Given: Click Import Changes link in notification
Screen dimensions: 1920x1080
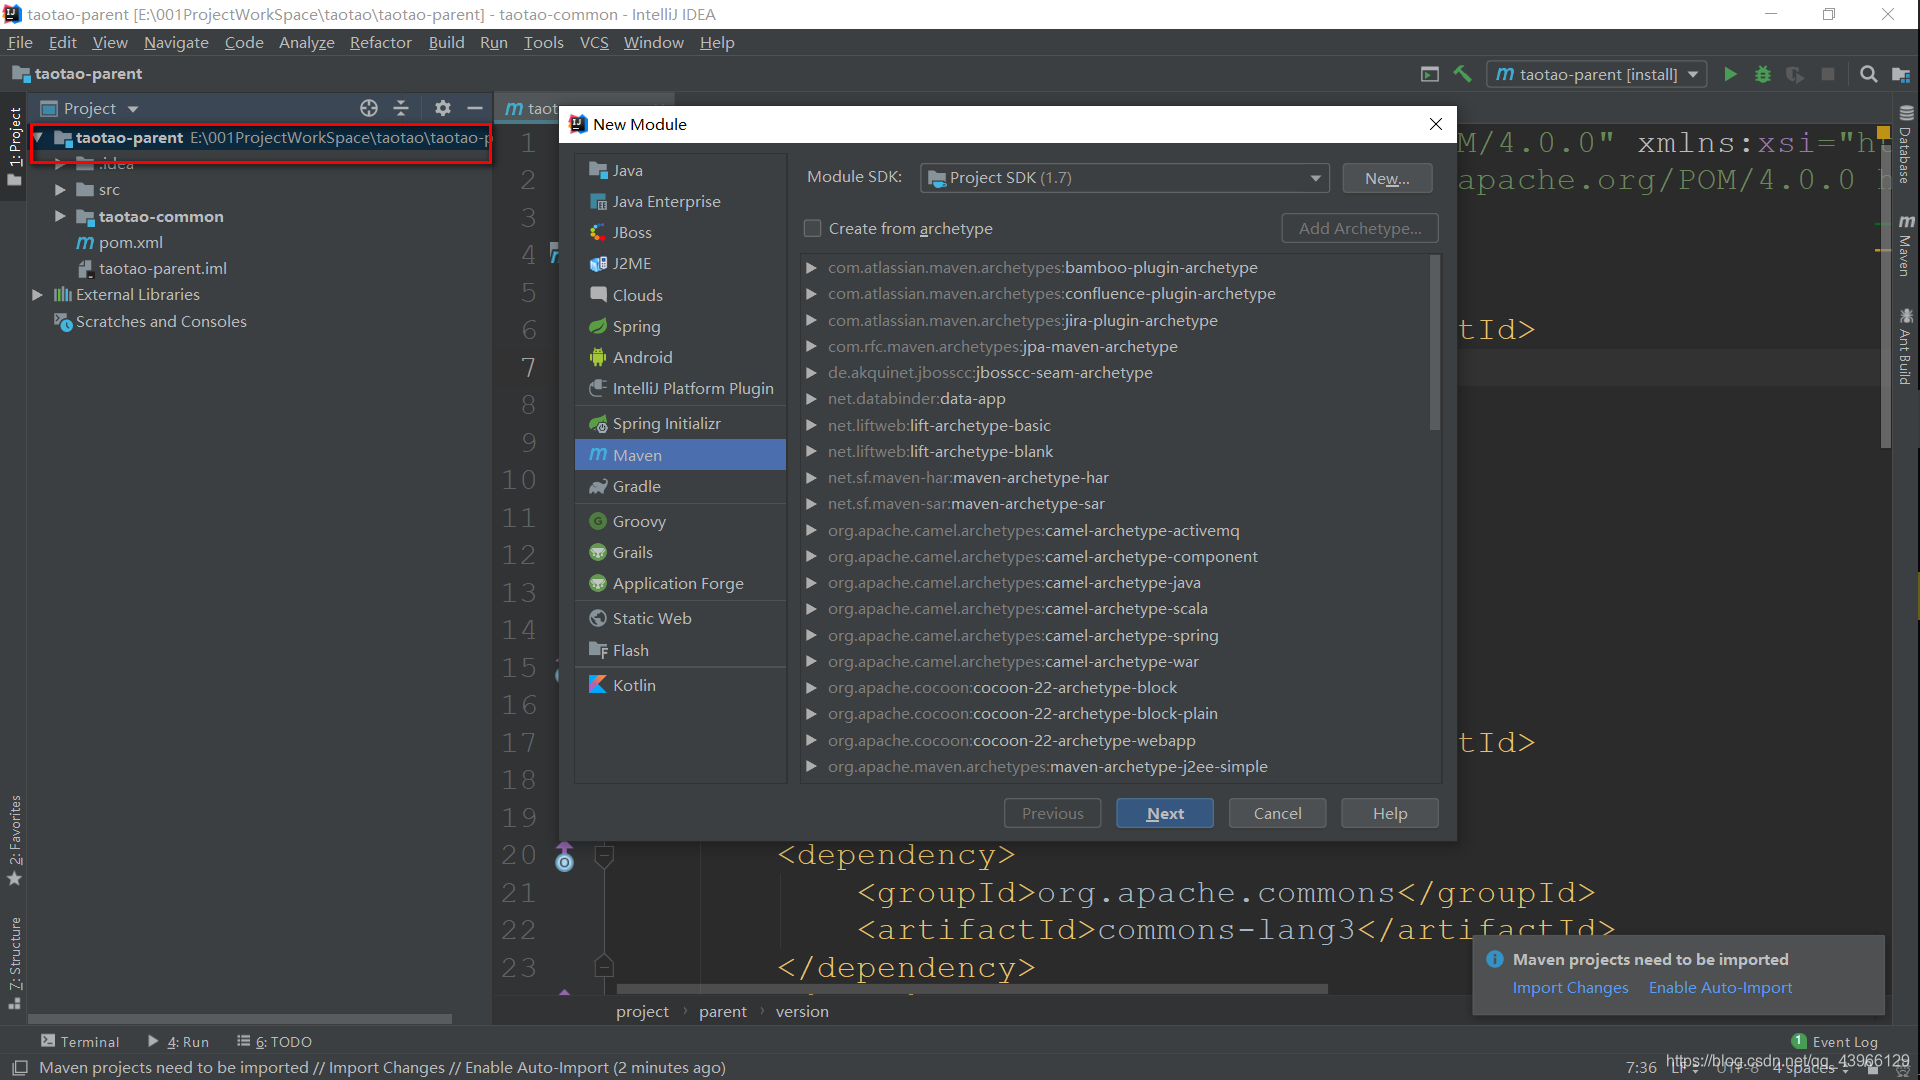Looking at the screenshot, I should click(1570, 988).
